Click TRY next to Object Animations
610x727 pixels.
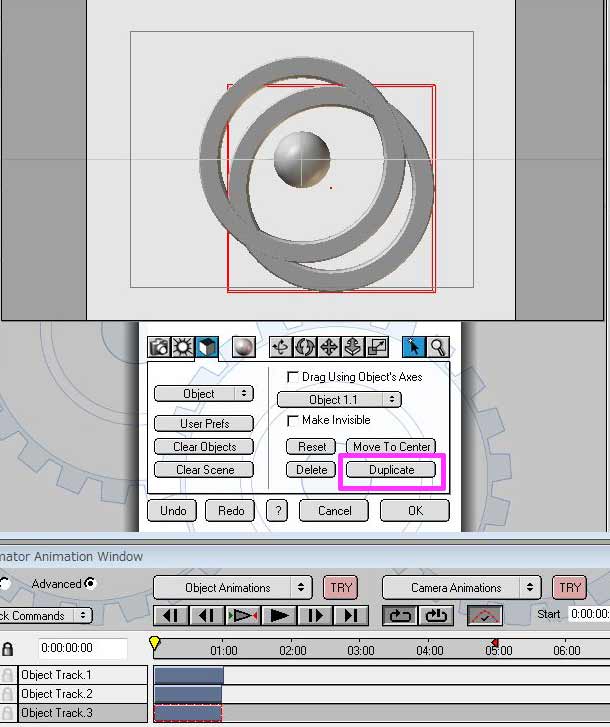point(341,587)
